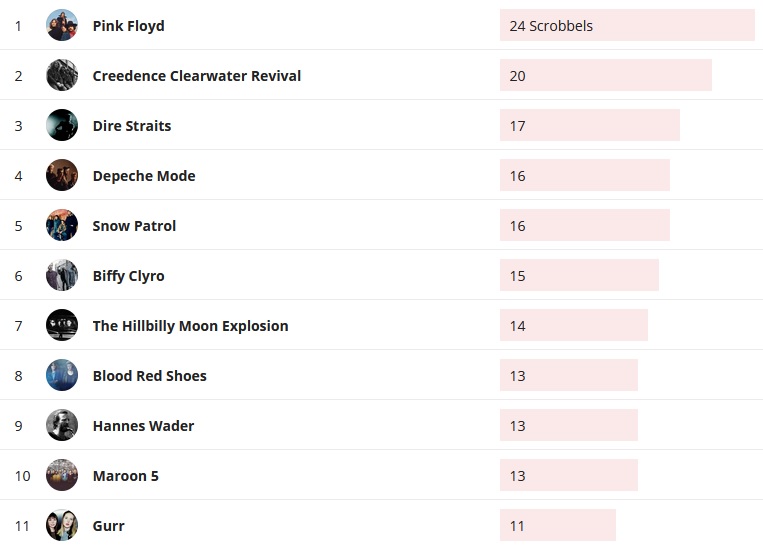This screenshot has width=763, height=548.
Task: Click Gurr's 11 scrobbles bar
Action: point(557,526)
